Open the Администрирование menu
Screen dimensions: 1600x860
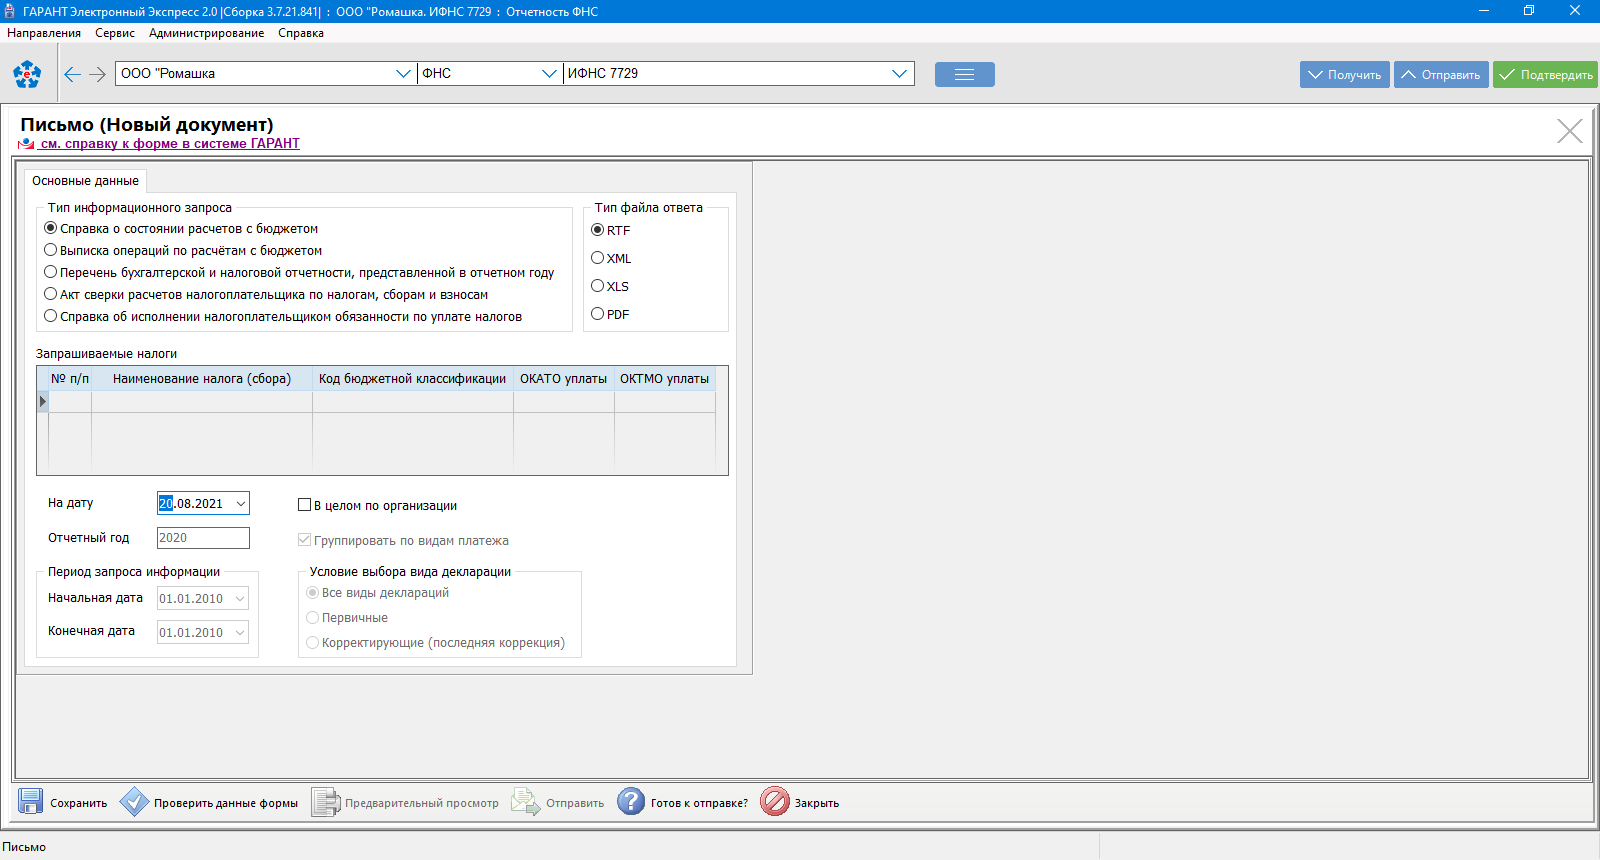pos(207,33)
